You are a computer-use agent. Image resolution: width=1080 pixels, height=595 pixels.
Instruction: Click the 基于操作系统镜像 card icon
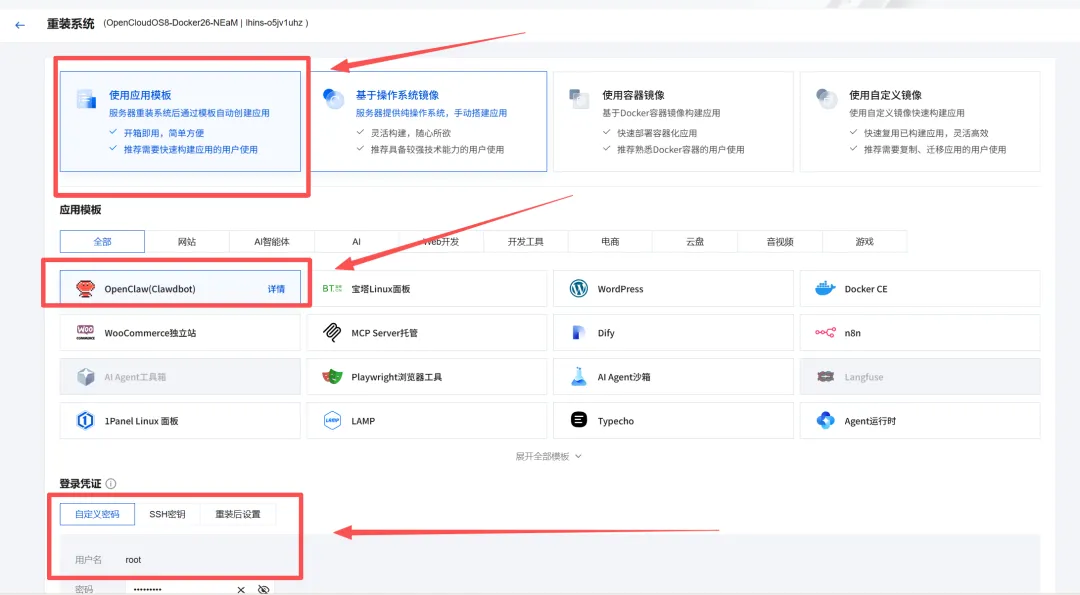tap(333, 99)
